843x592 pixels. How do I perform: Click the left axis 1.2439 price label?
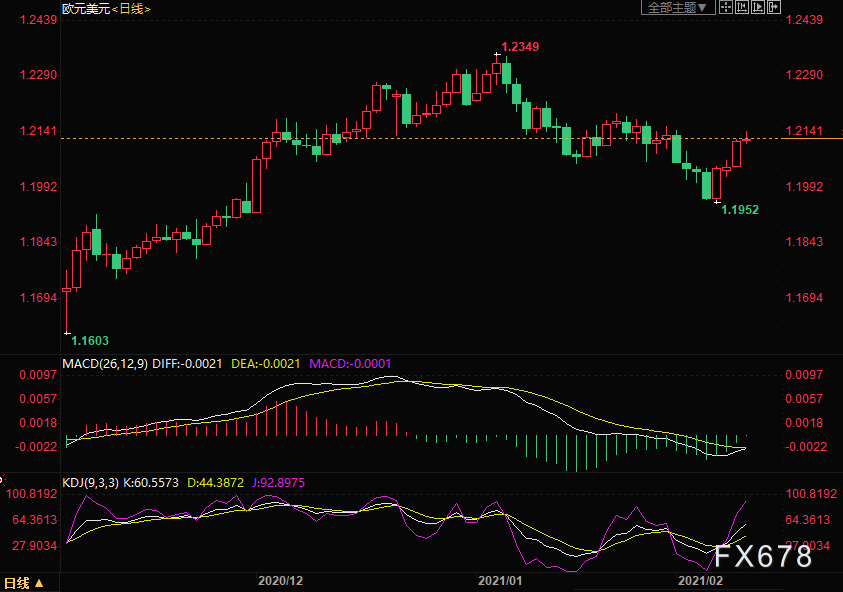[38, 20]
